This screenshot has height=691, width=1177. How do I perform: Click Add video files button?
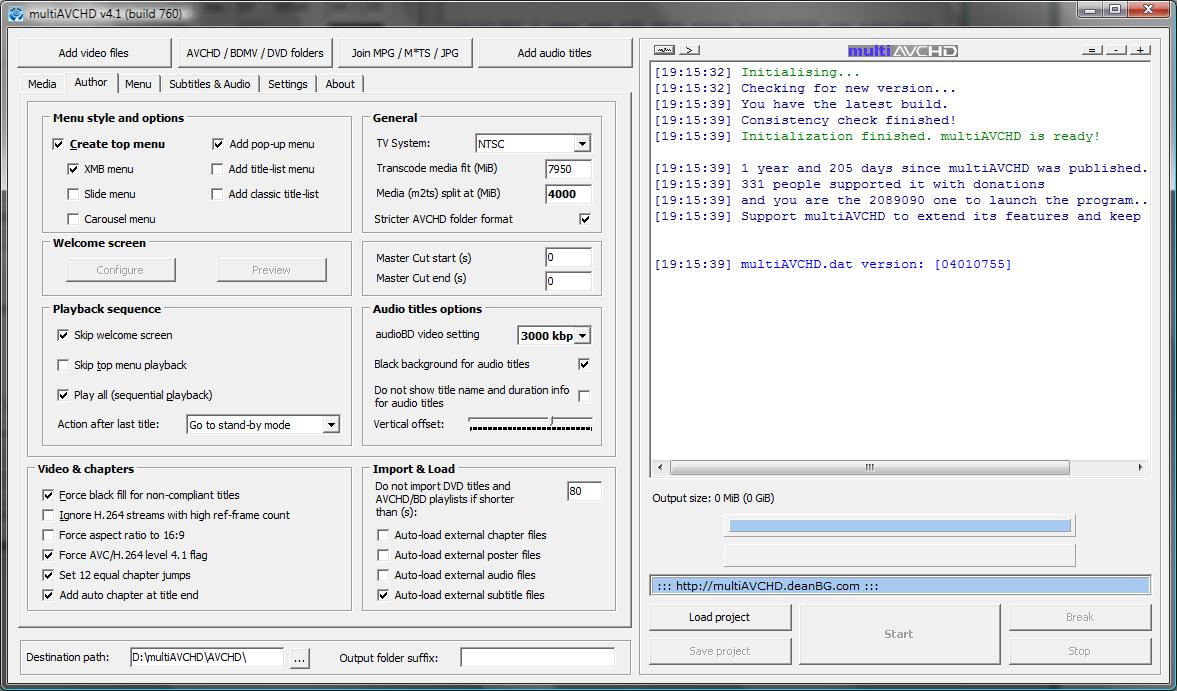click(94, 53)
